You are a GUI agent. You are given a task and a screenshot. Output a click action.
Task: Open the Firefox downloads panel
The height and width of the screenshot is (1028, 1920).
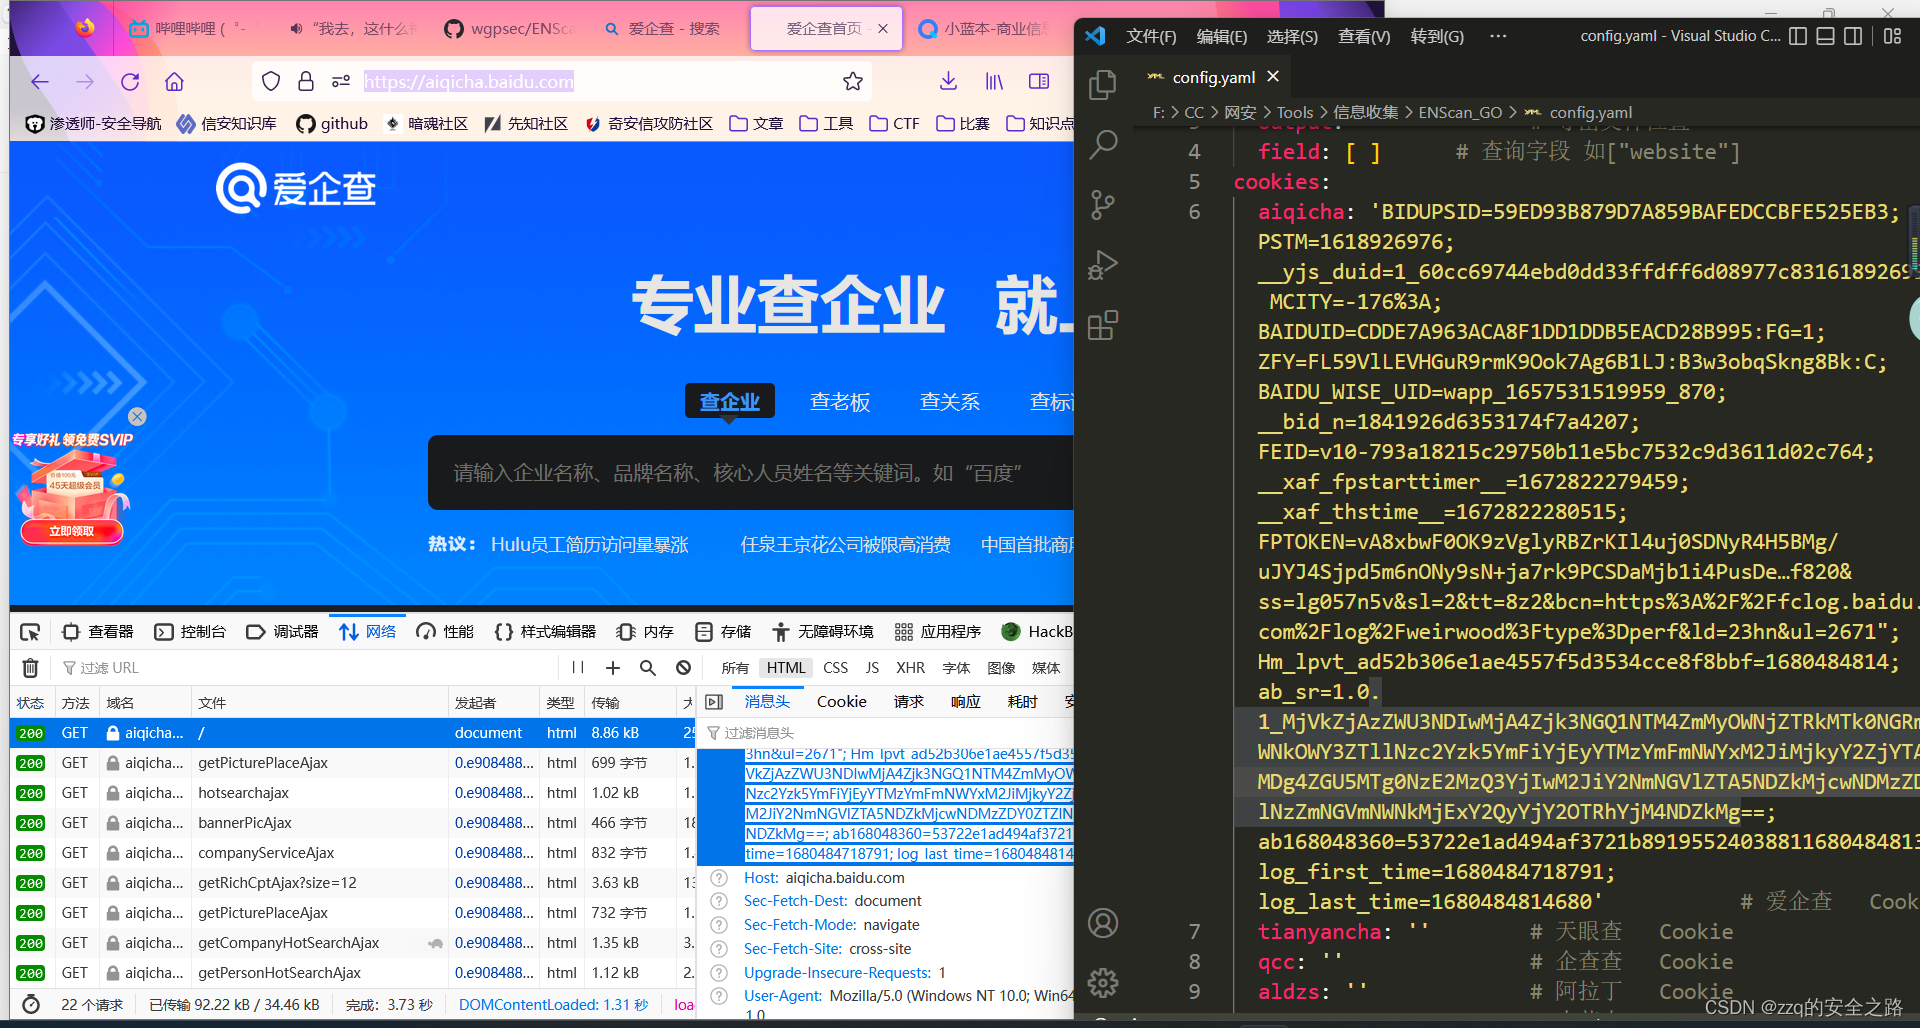pos(947,81)
